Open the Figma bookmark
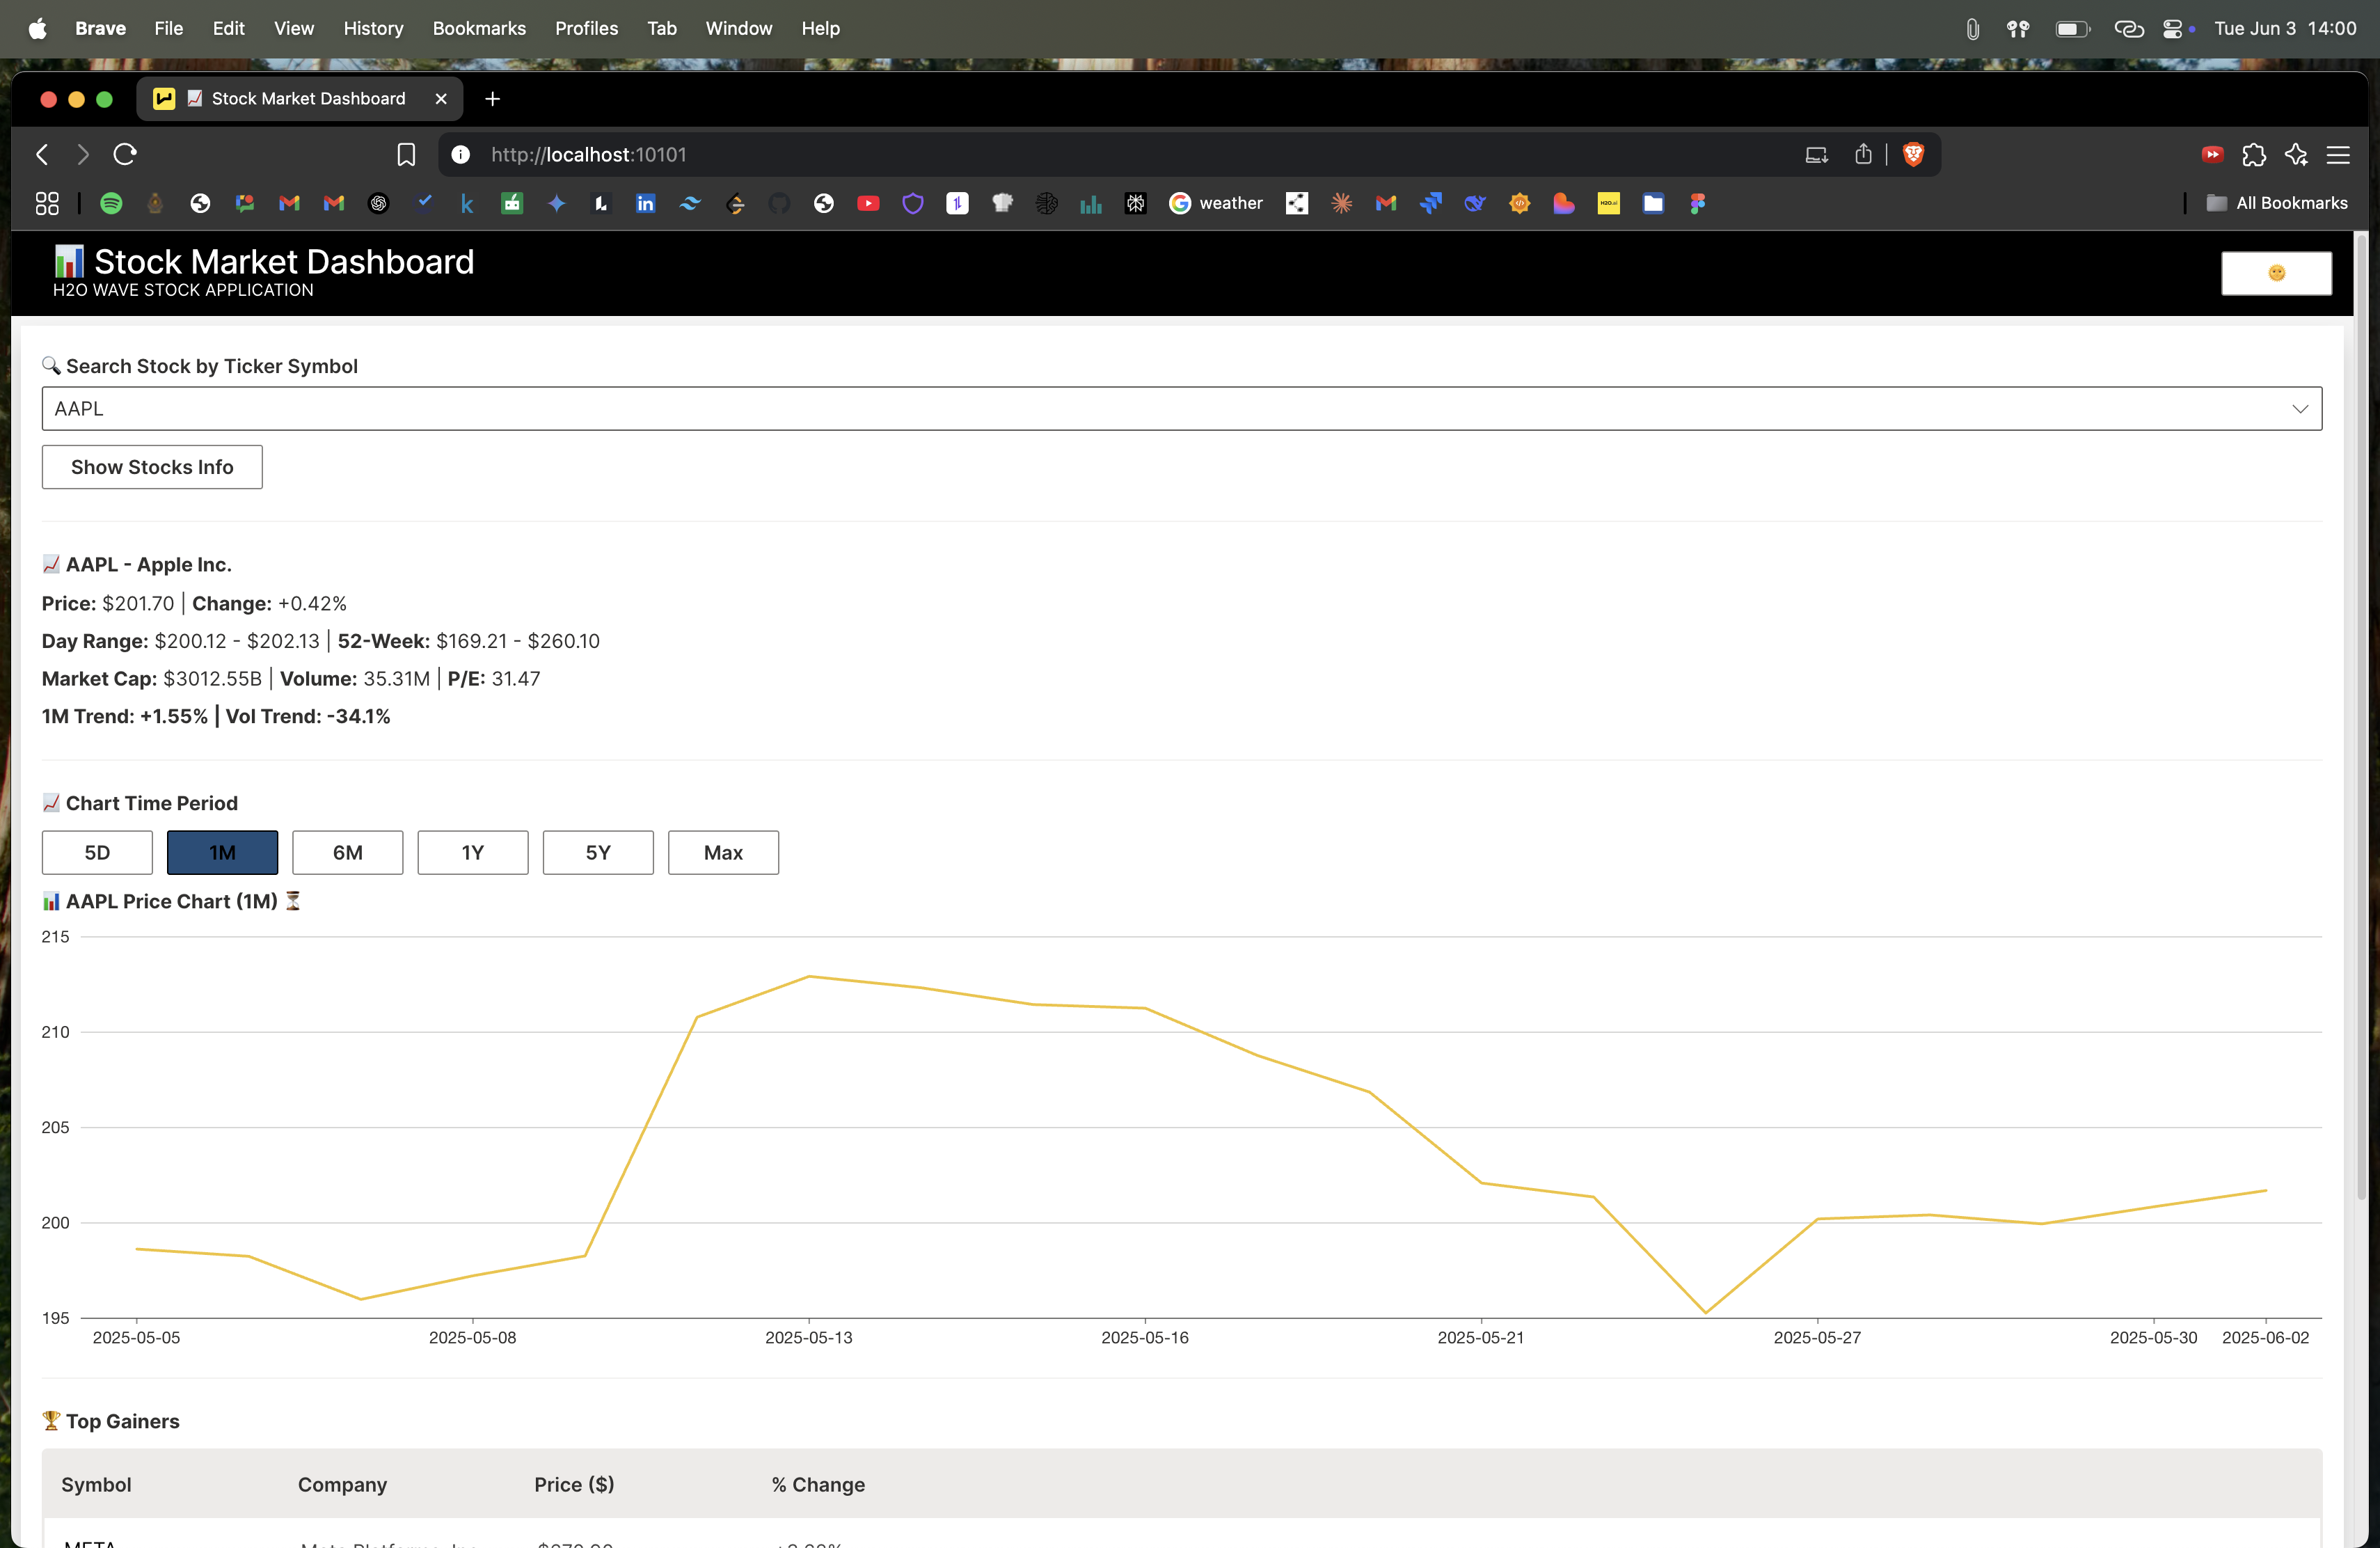The image size is (2380, 1548). pyautogui.click(x=1697, y=203)
